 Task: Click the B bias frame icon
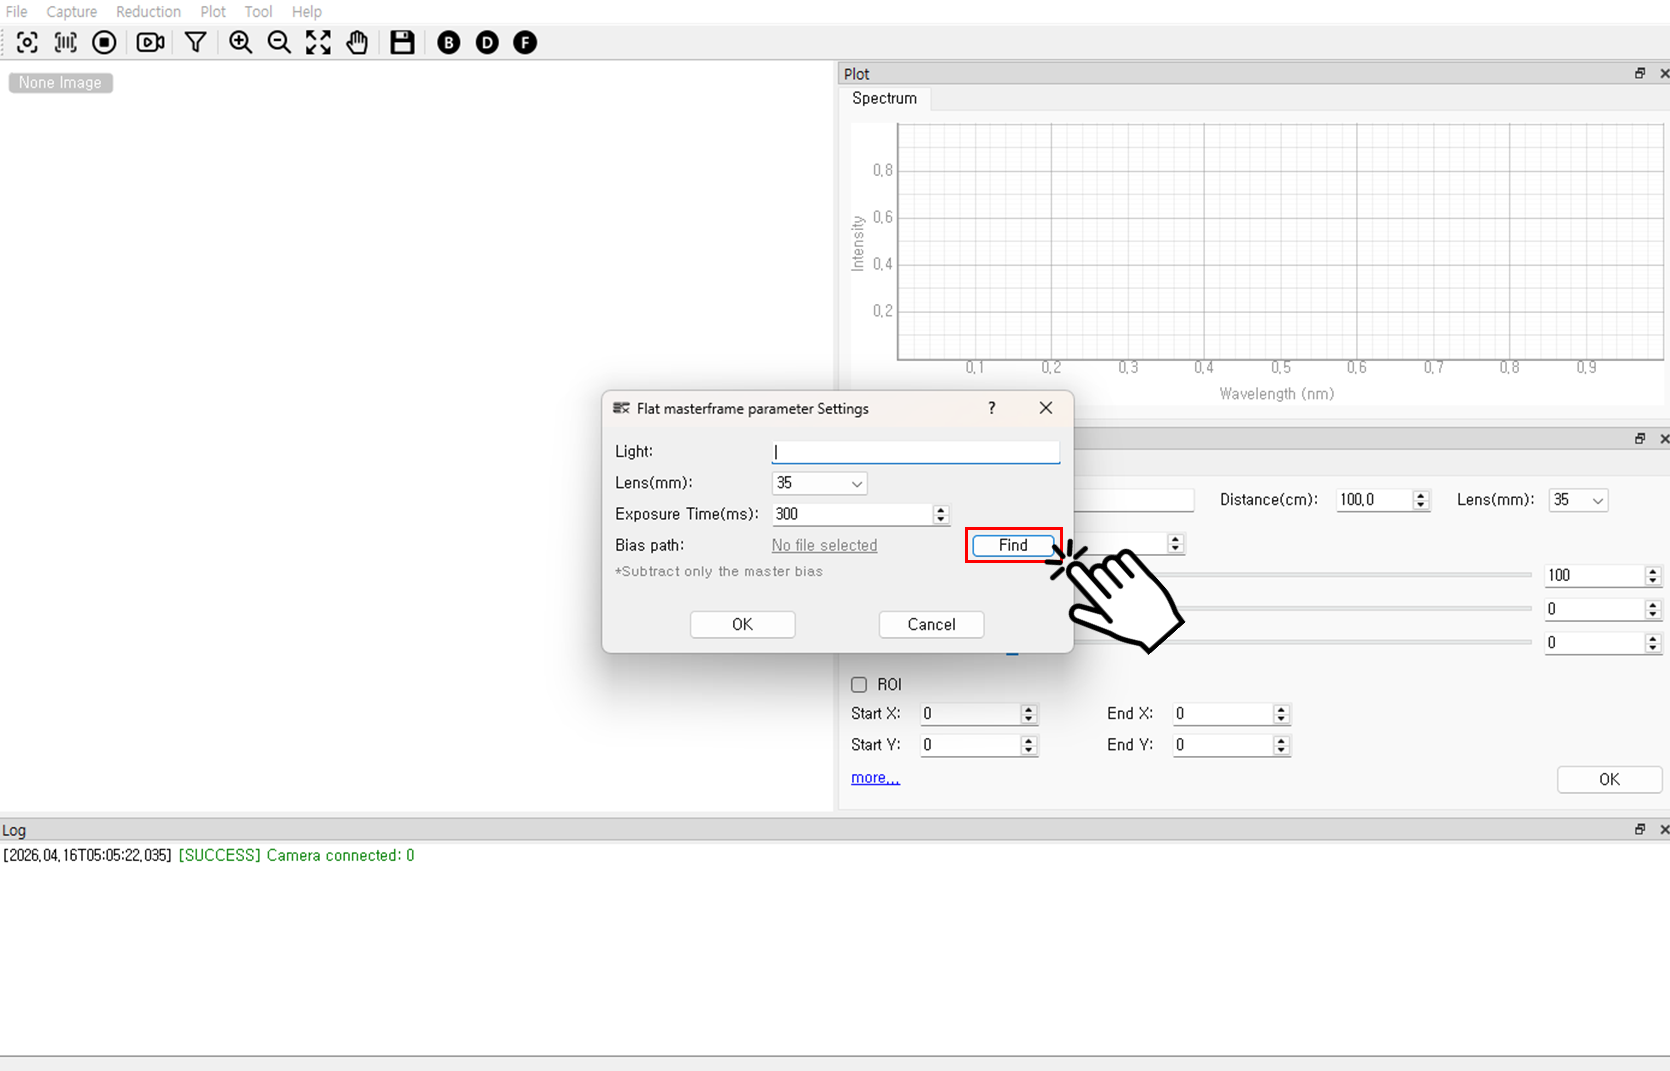click(449, 42)
